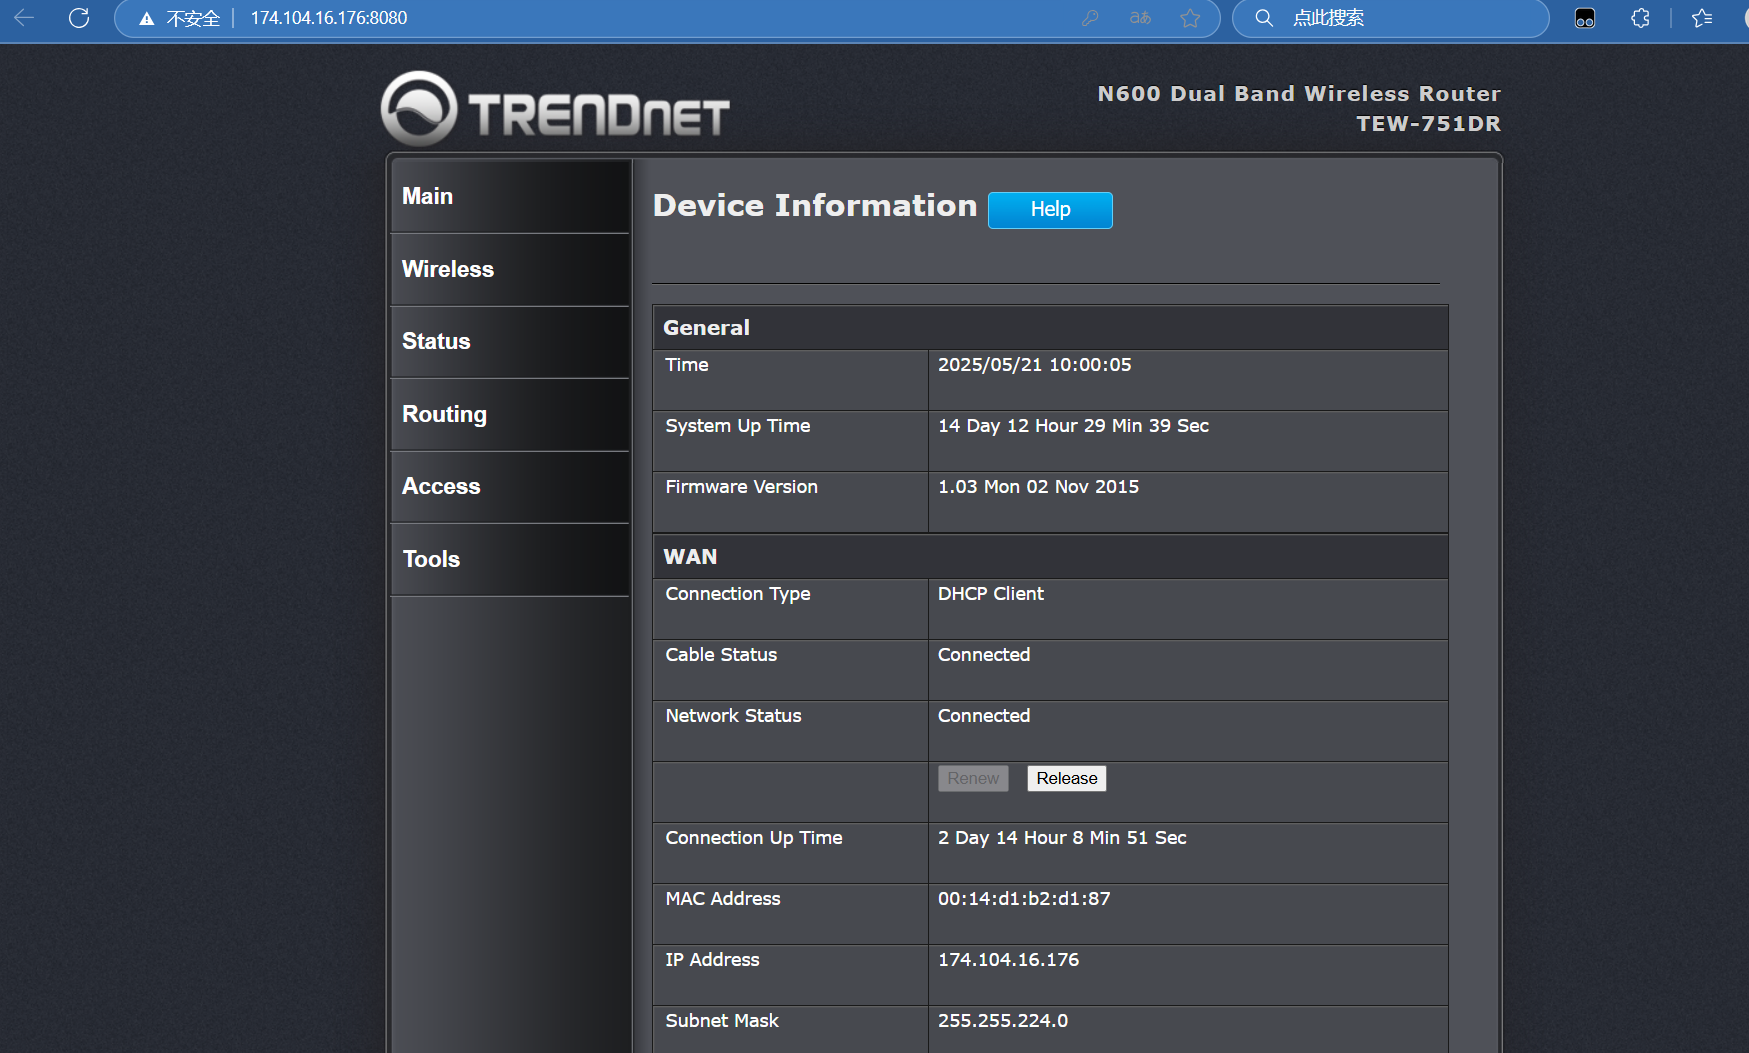Image resolution: width=1749 pixels, height=1053 pixels.
Task: Go back with the browser back arrow
Action: point(24,18)
